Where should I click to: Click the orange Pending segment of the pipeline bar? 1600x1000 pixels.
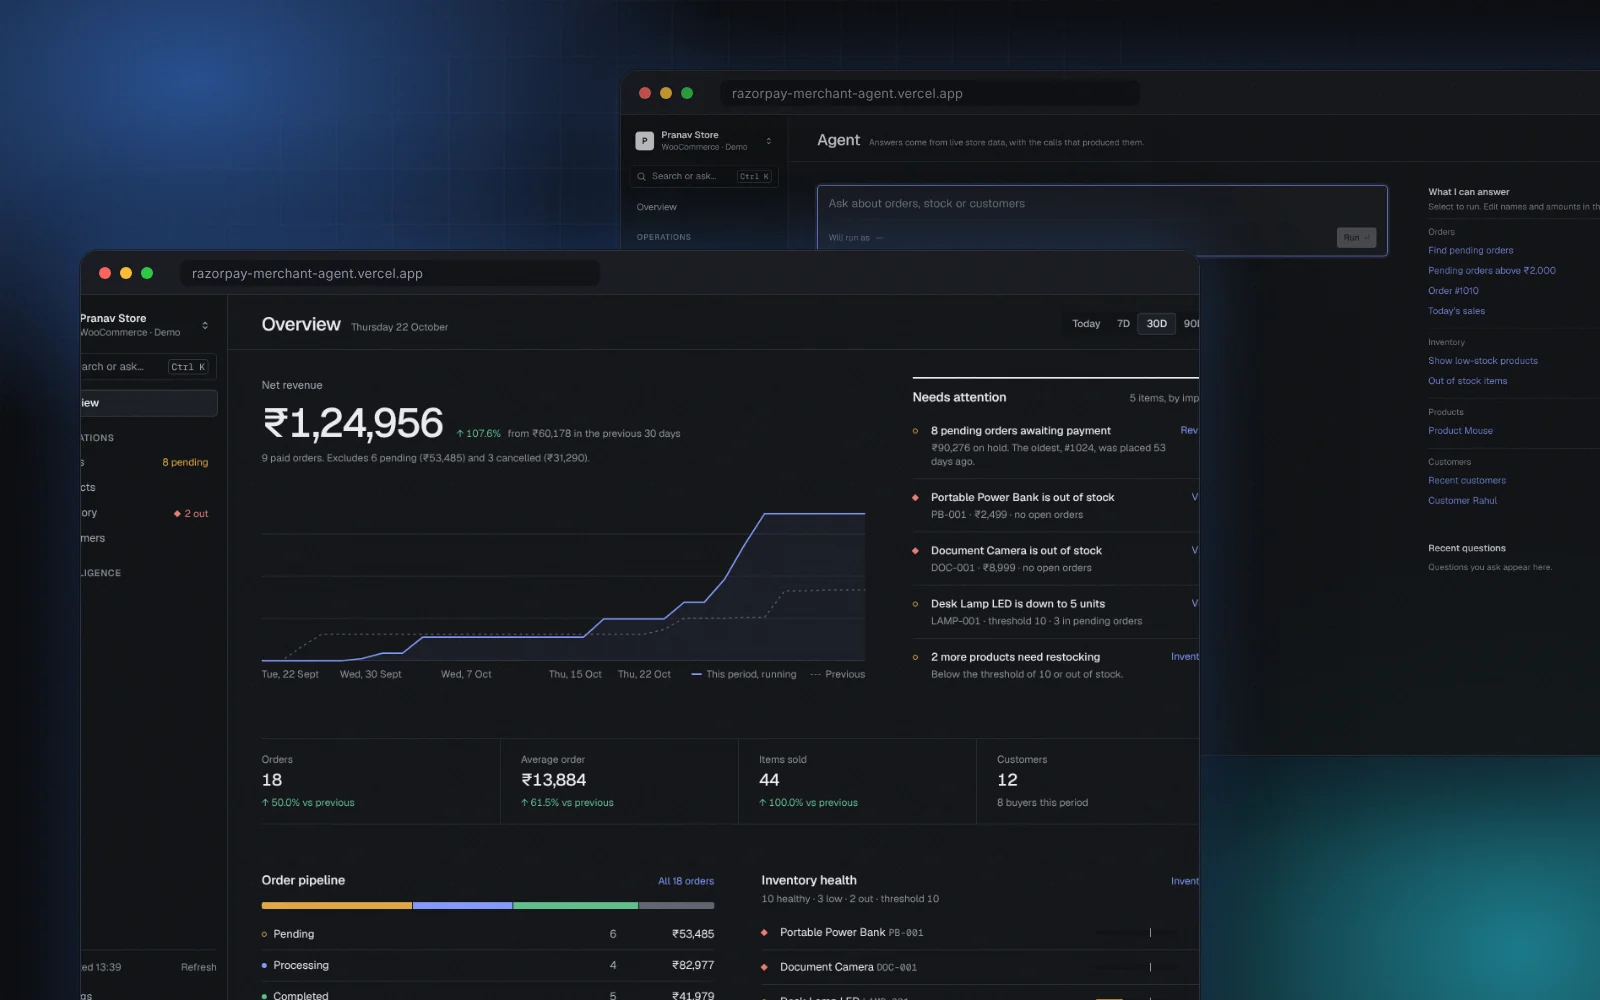tap(337, 905)
